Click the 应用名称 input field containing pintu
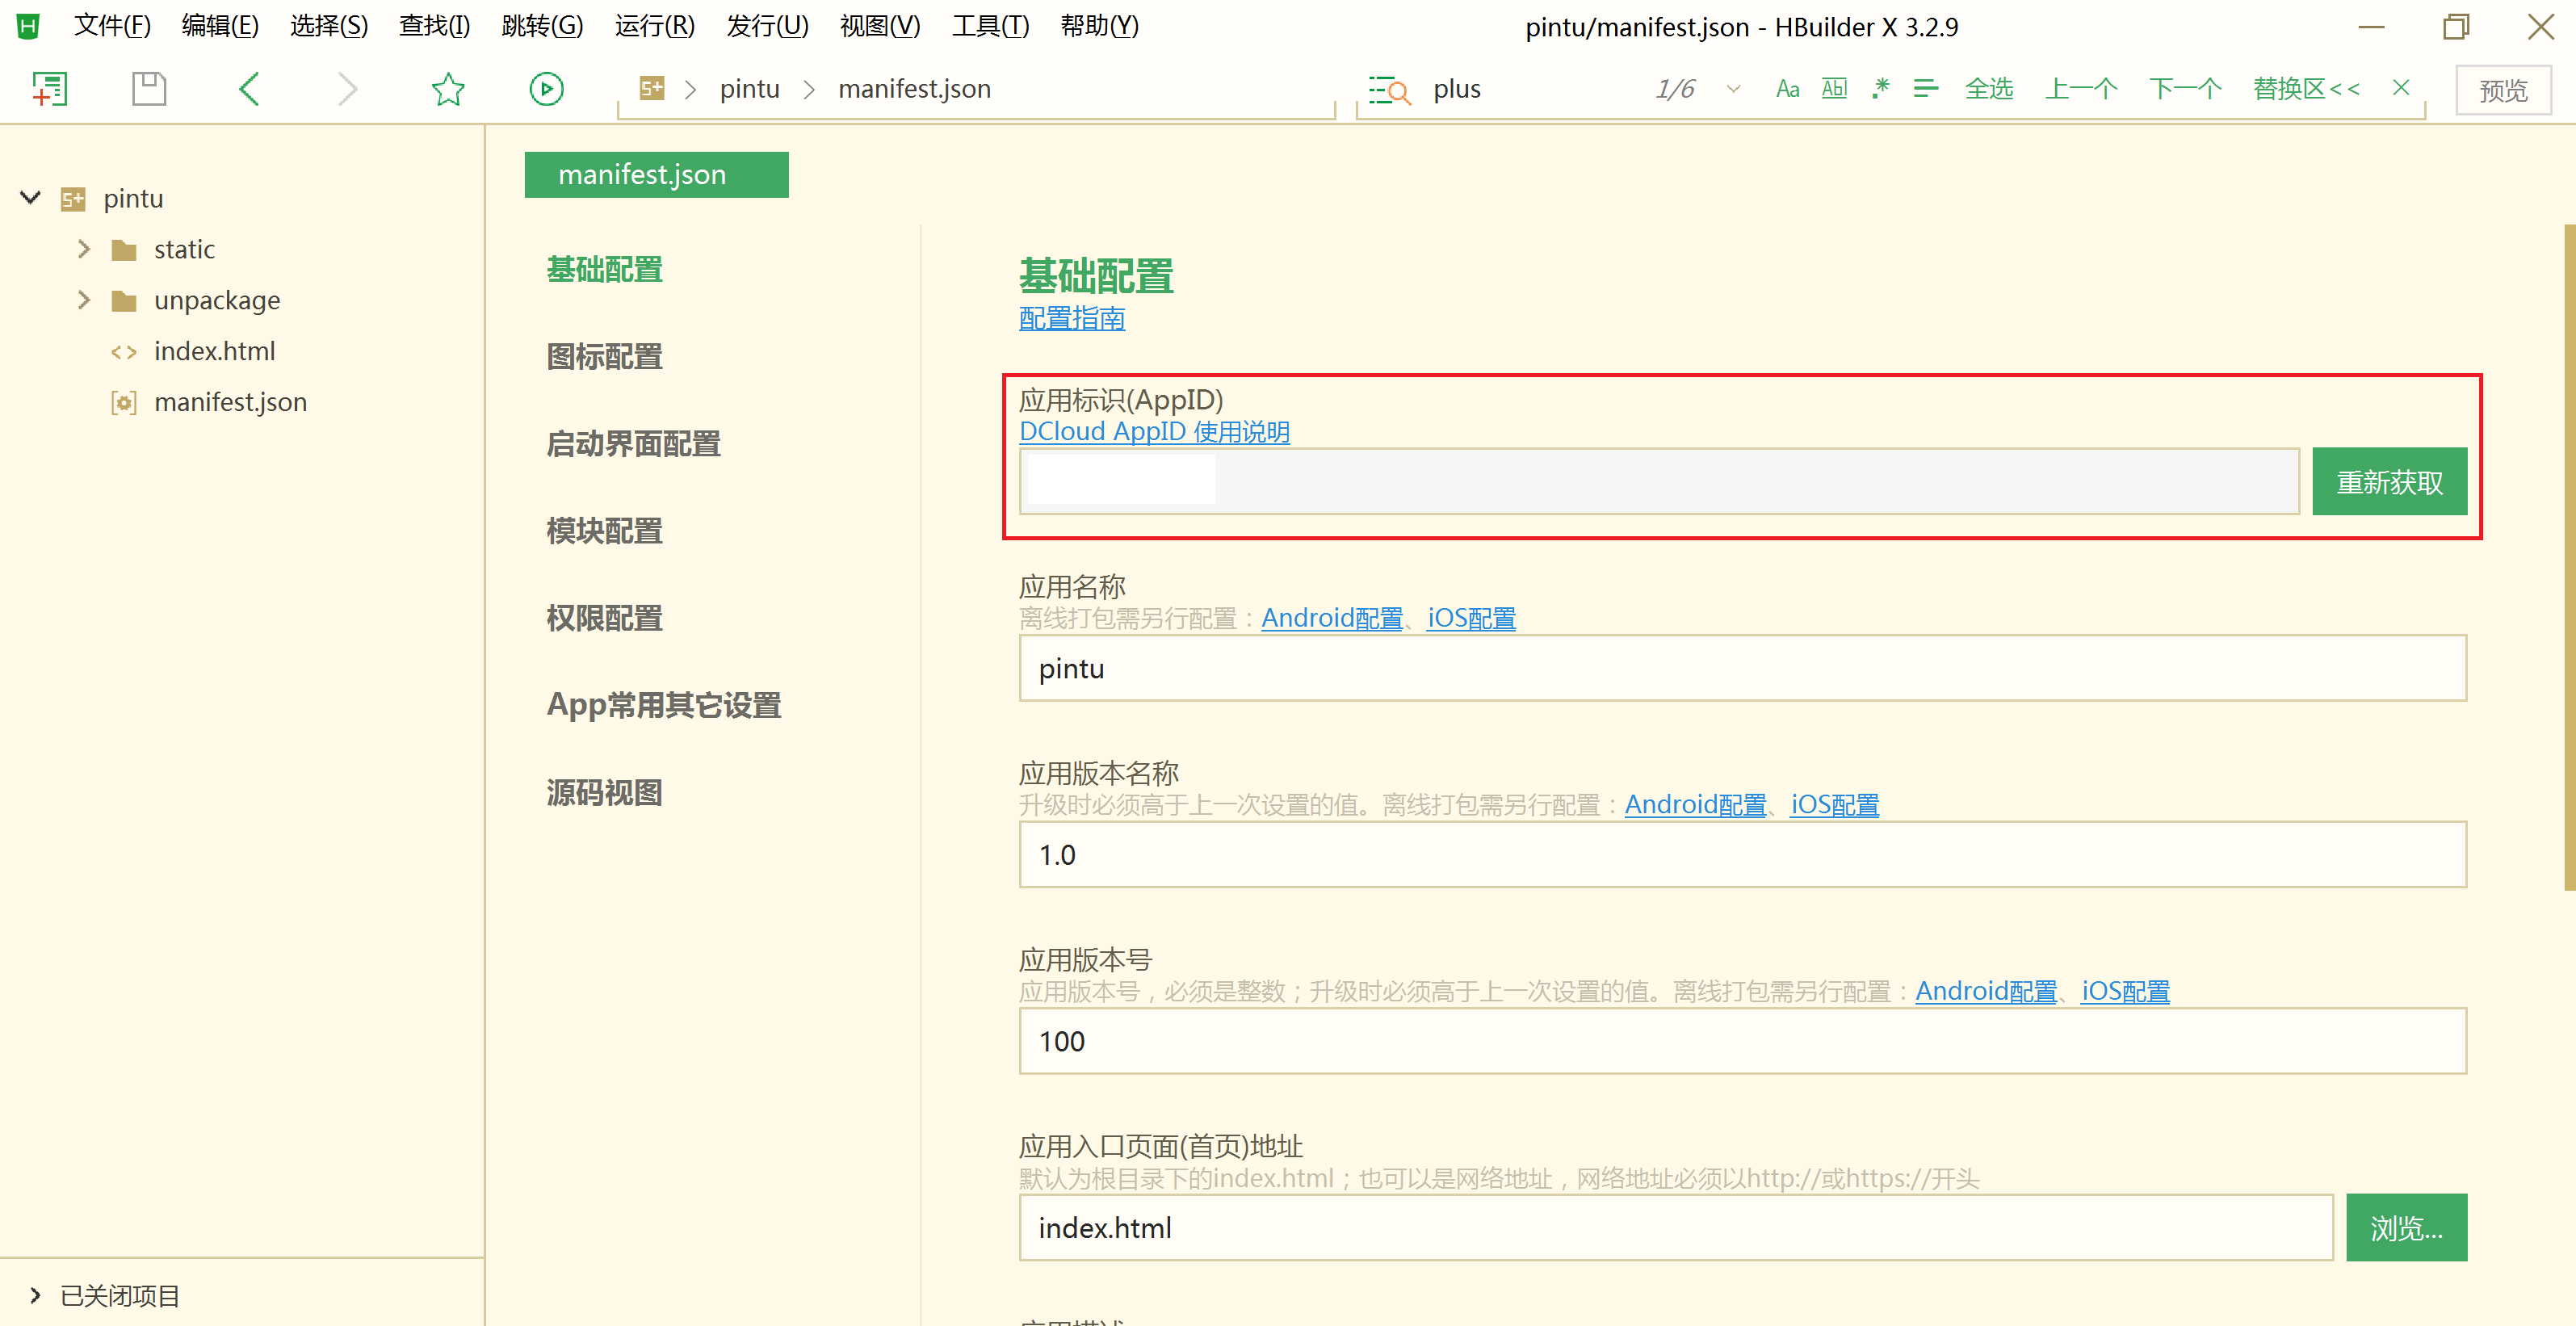This screenshot has height=1326, width=2576. 1741,668
